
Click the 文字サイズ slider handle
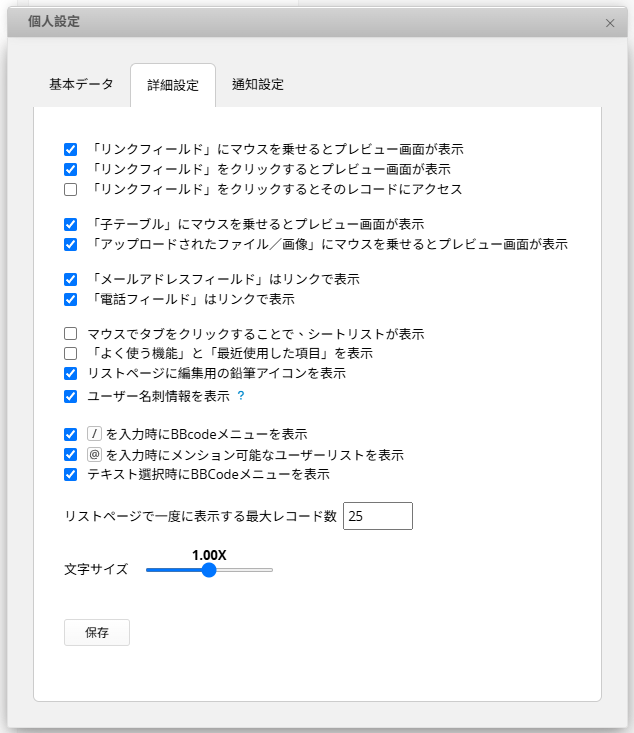click(x=209, y=570)
